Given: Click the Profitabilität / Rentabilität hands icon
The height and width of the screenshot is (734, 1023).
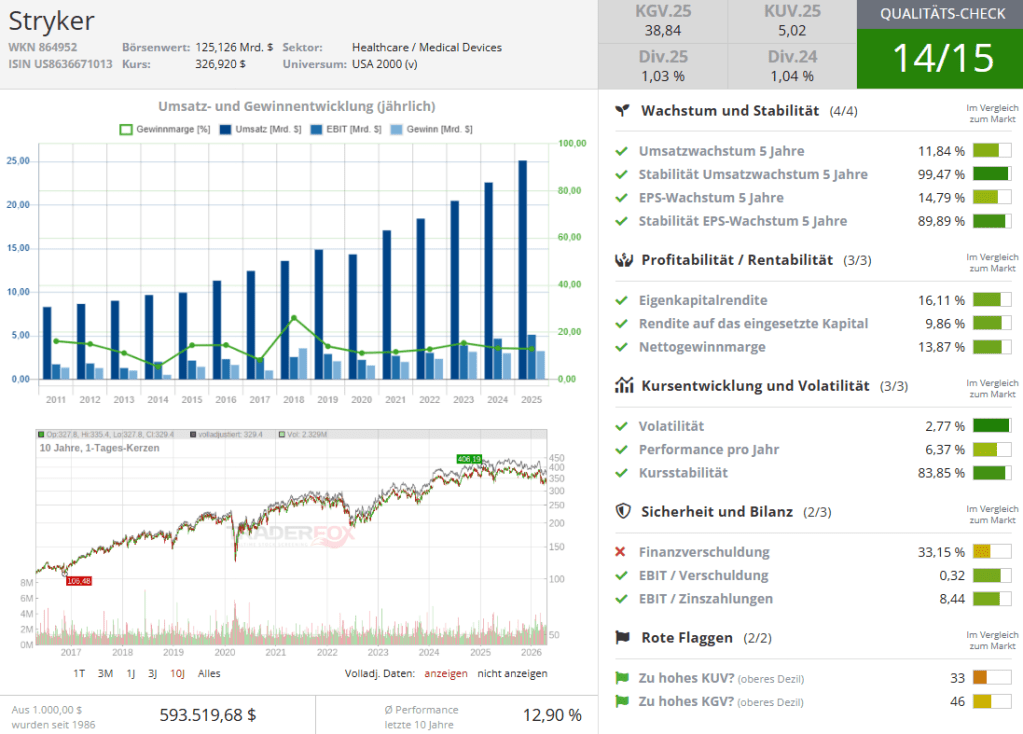Looking at the screenshot, I should pyautogui.click(x=622, y=260).
